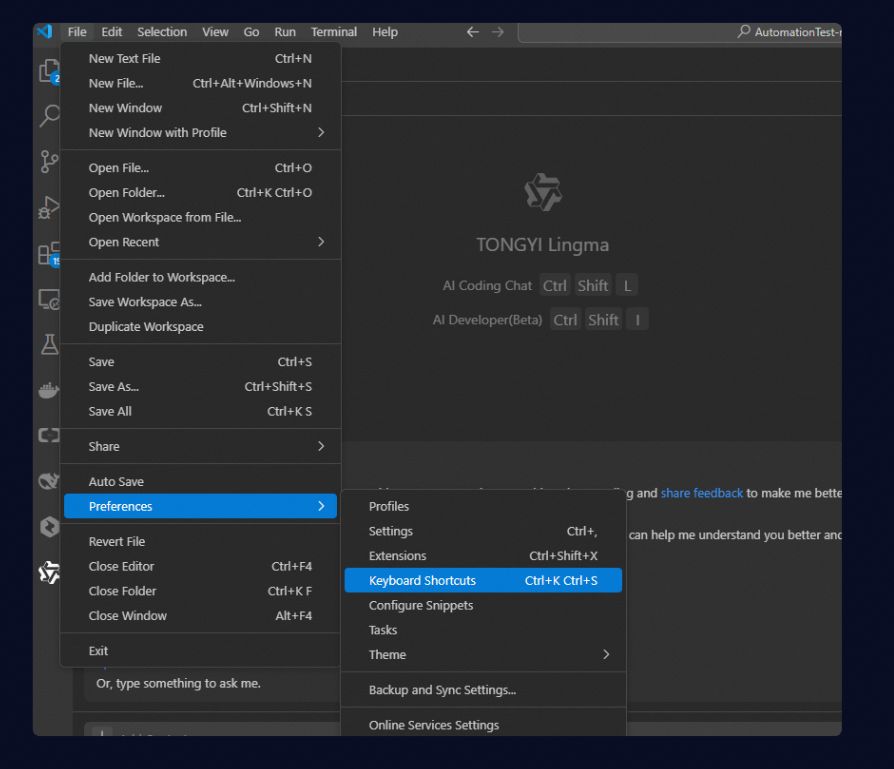Screen dimensions: 894x769
Task: Open the Search magnifier in activity bar
Action: coord(49,116)
